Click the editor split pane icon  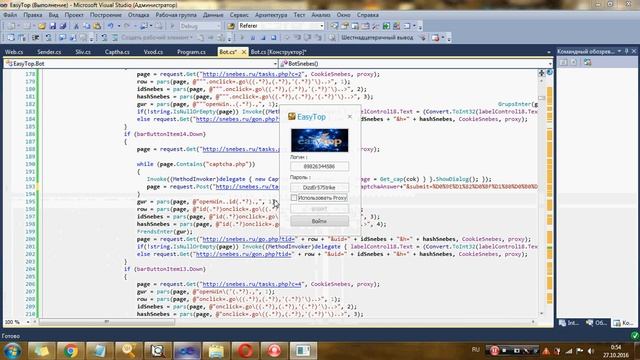click(x=542, y=73)
